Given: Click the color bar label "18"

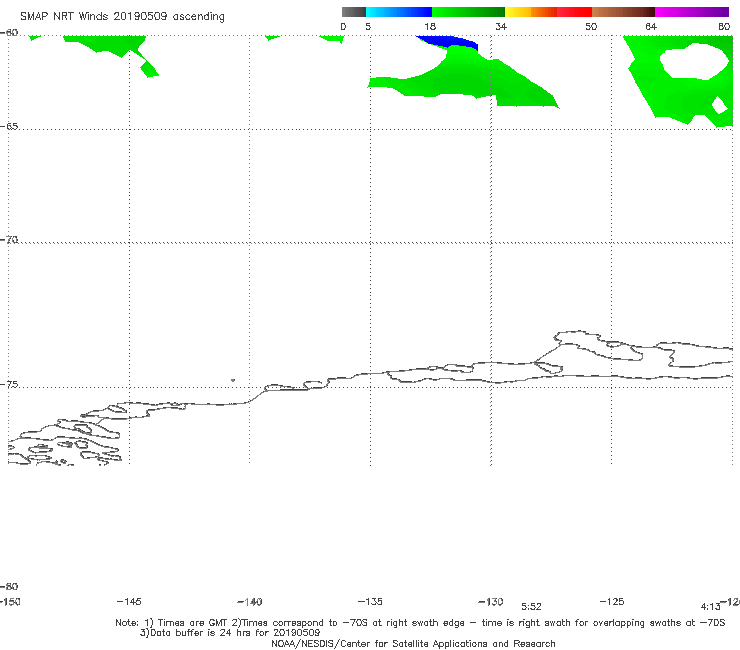Looking at the screenshot, I should tap(430, 27).
